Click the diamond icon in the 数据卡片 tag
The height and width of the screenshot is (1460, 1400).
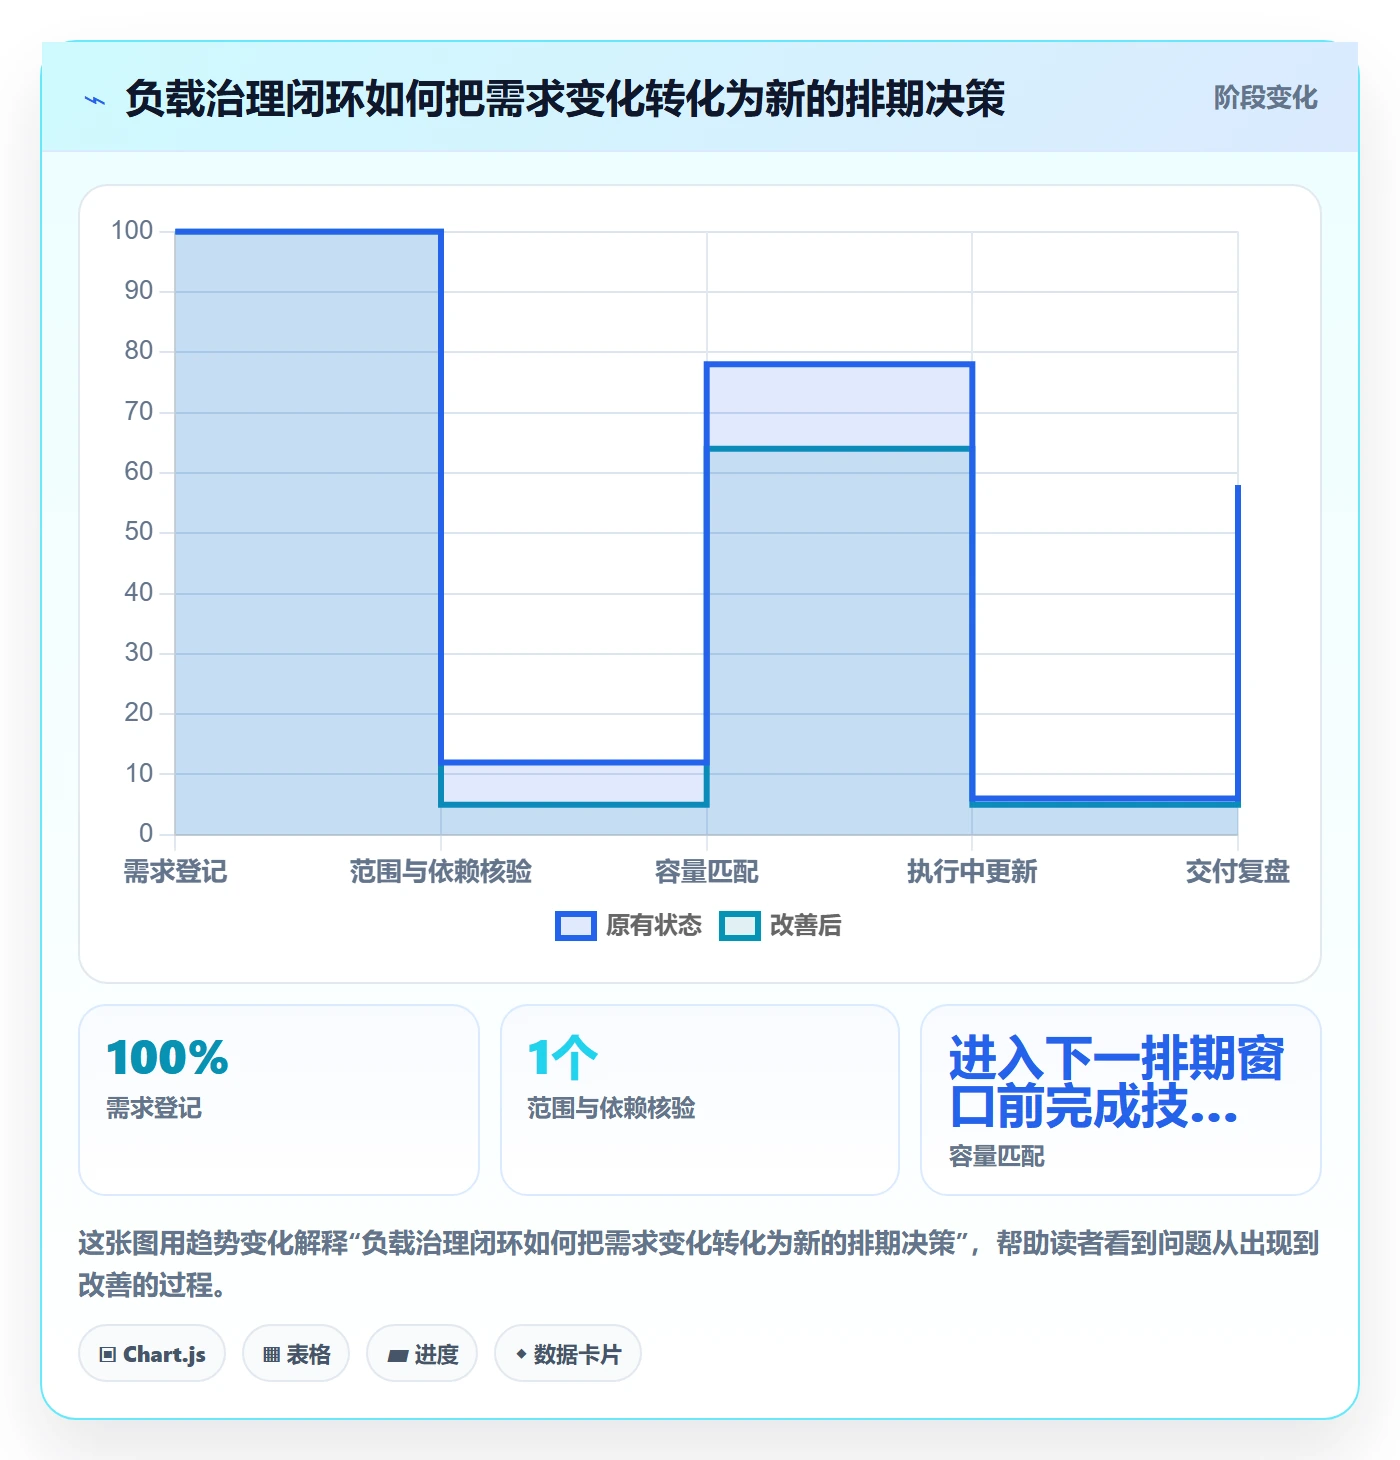[521, 1354]
